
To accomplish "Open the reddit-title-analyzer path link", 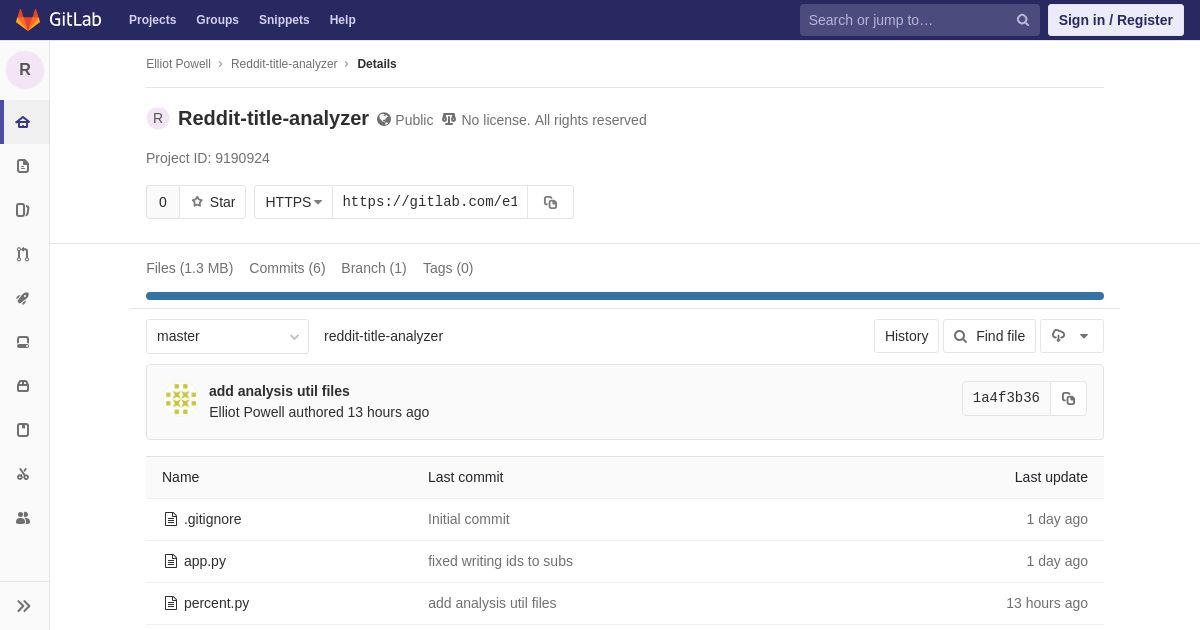I will pos(383,336).
